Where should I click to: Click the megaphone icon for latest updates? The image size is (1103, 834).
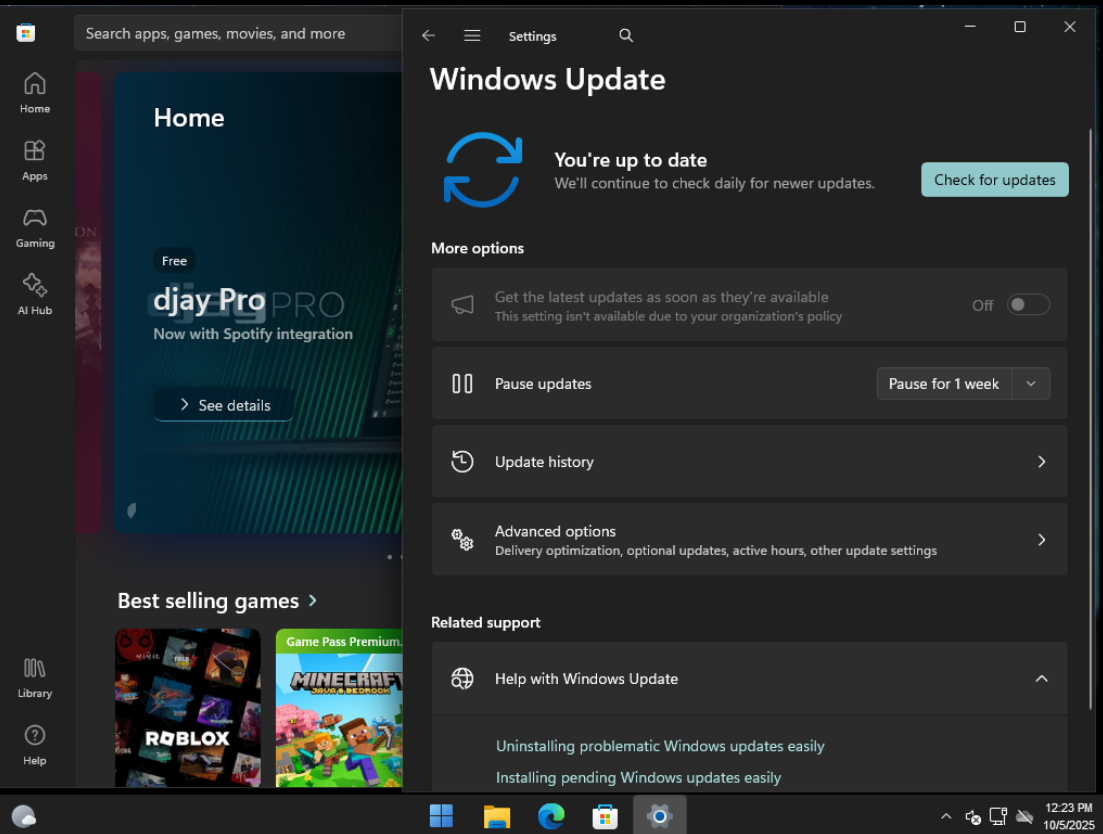pos(462,305)
